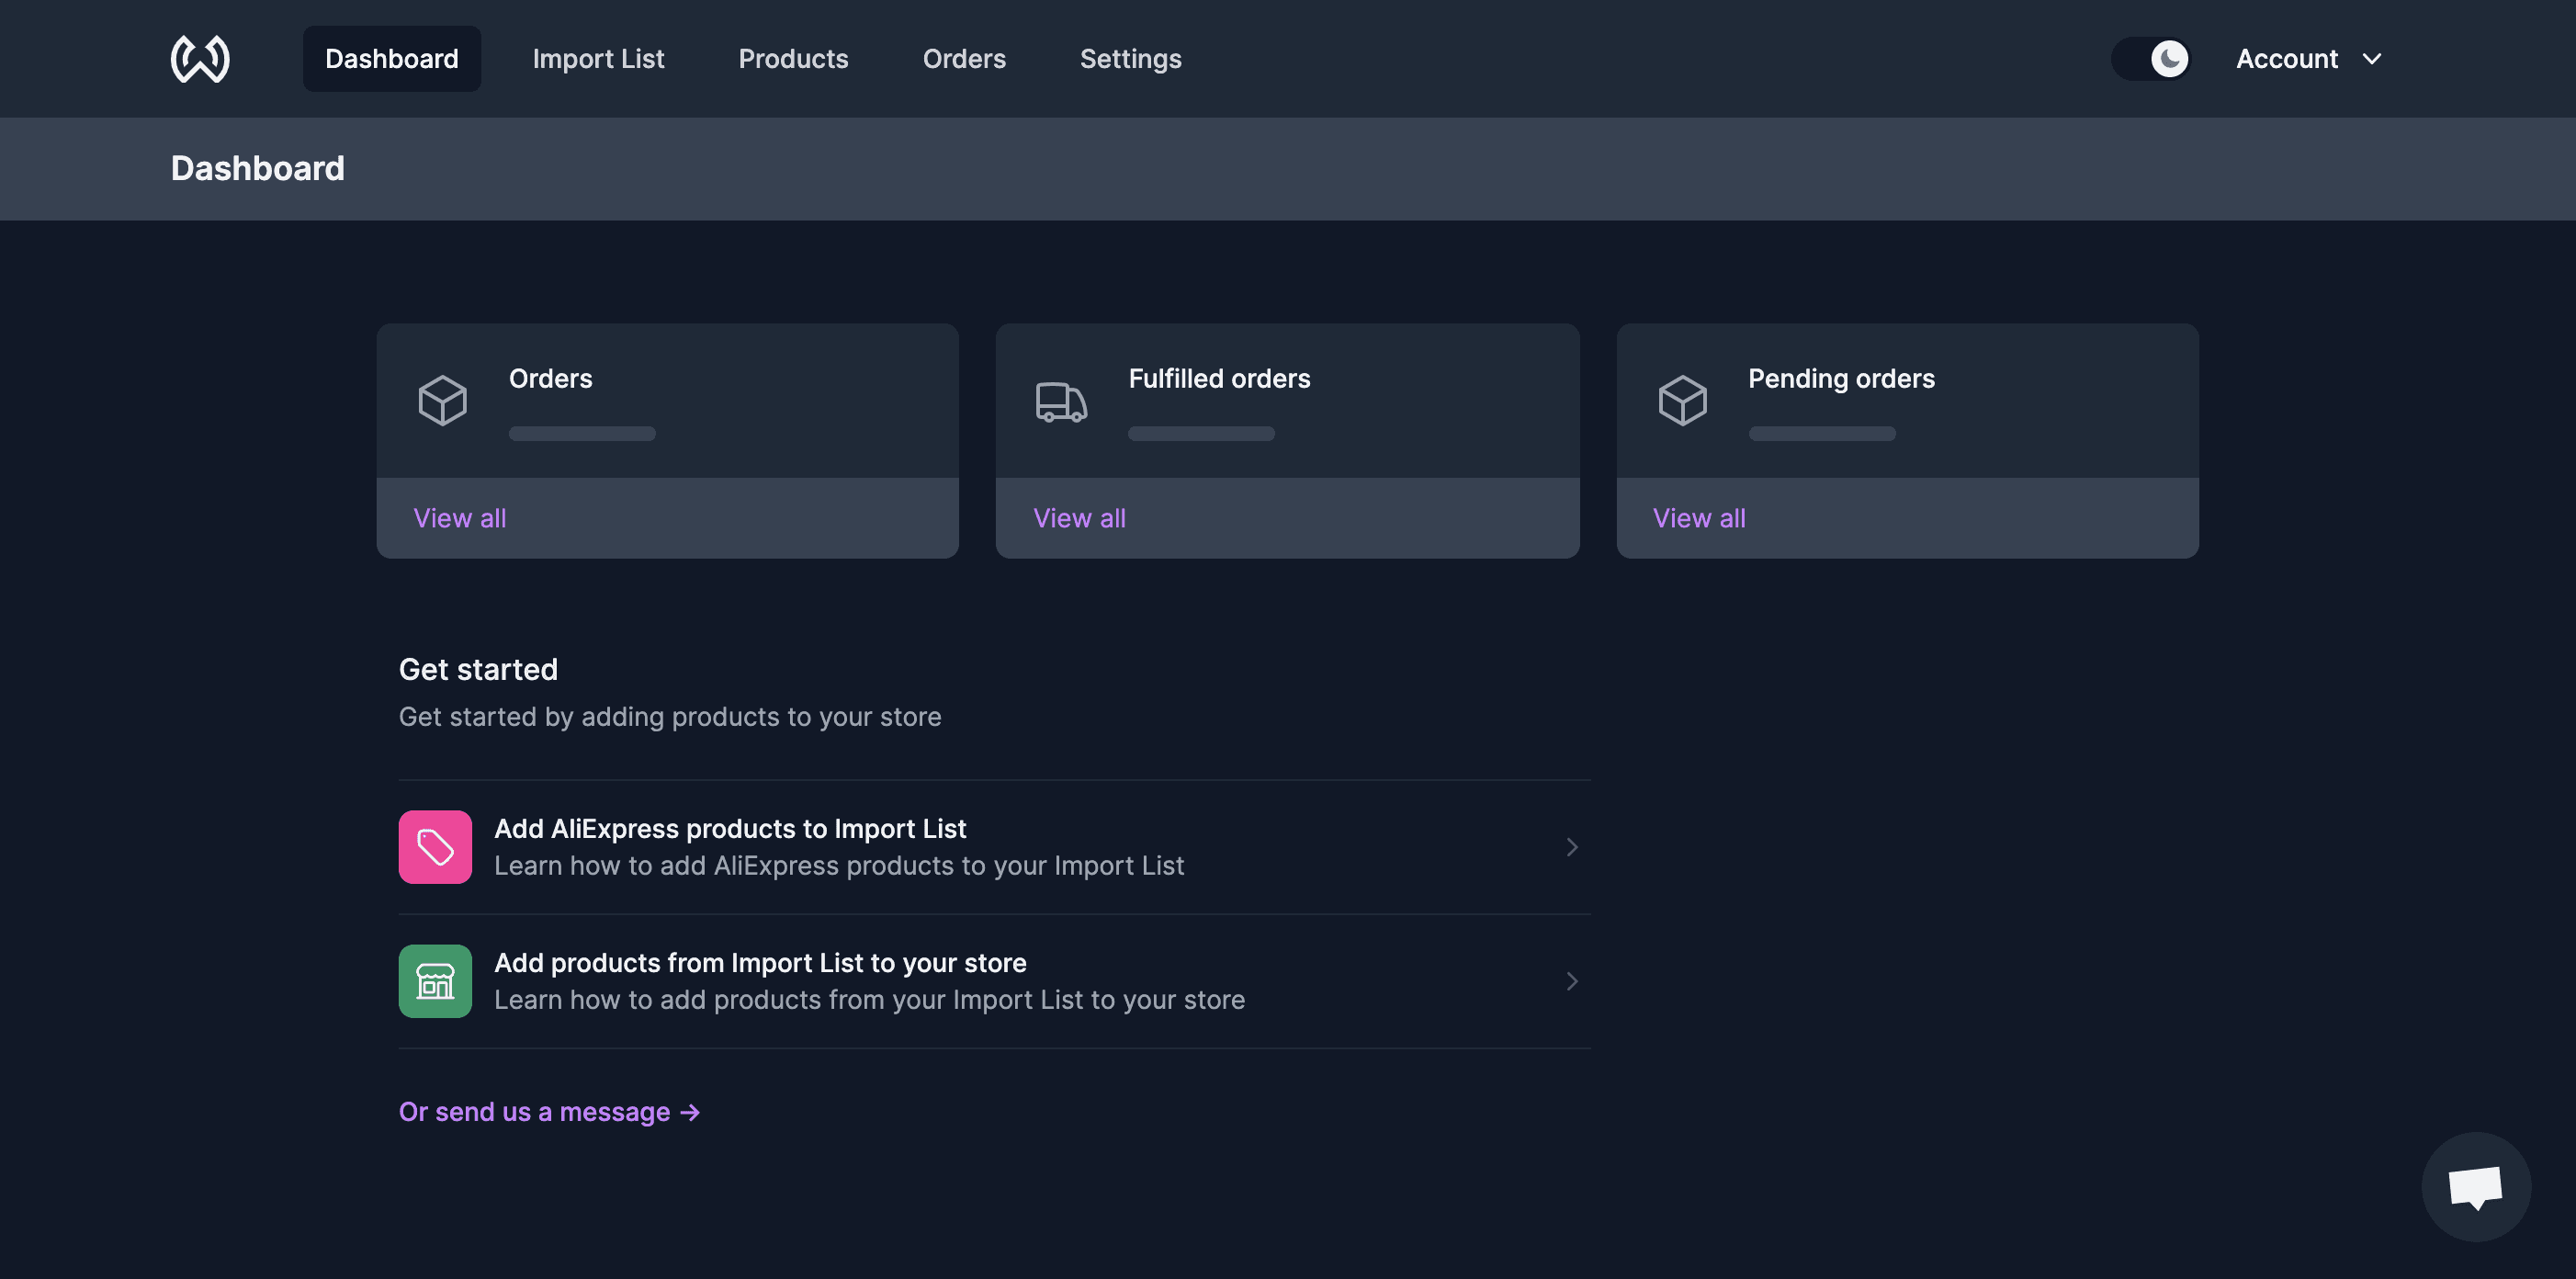Open the Import List tab
Image resolution: width=2576 pixels, height=1279 pixels.
[598, 58]
